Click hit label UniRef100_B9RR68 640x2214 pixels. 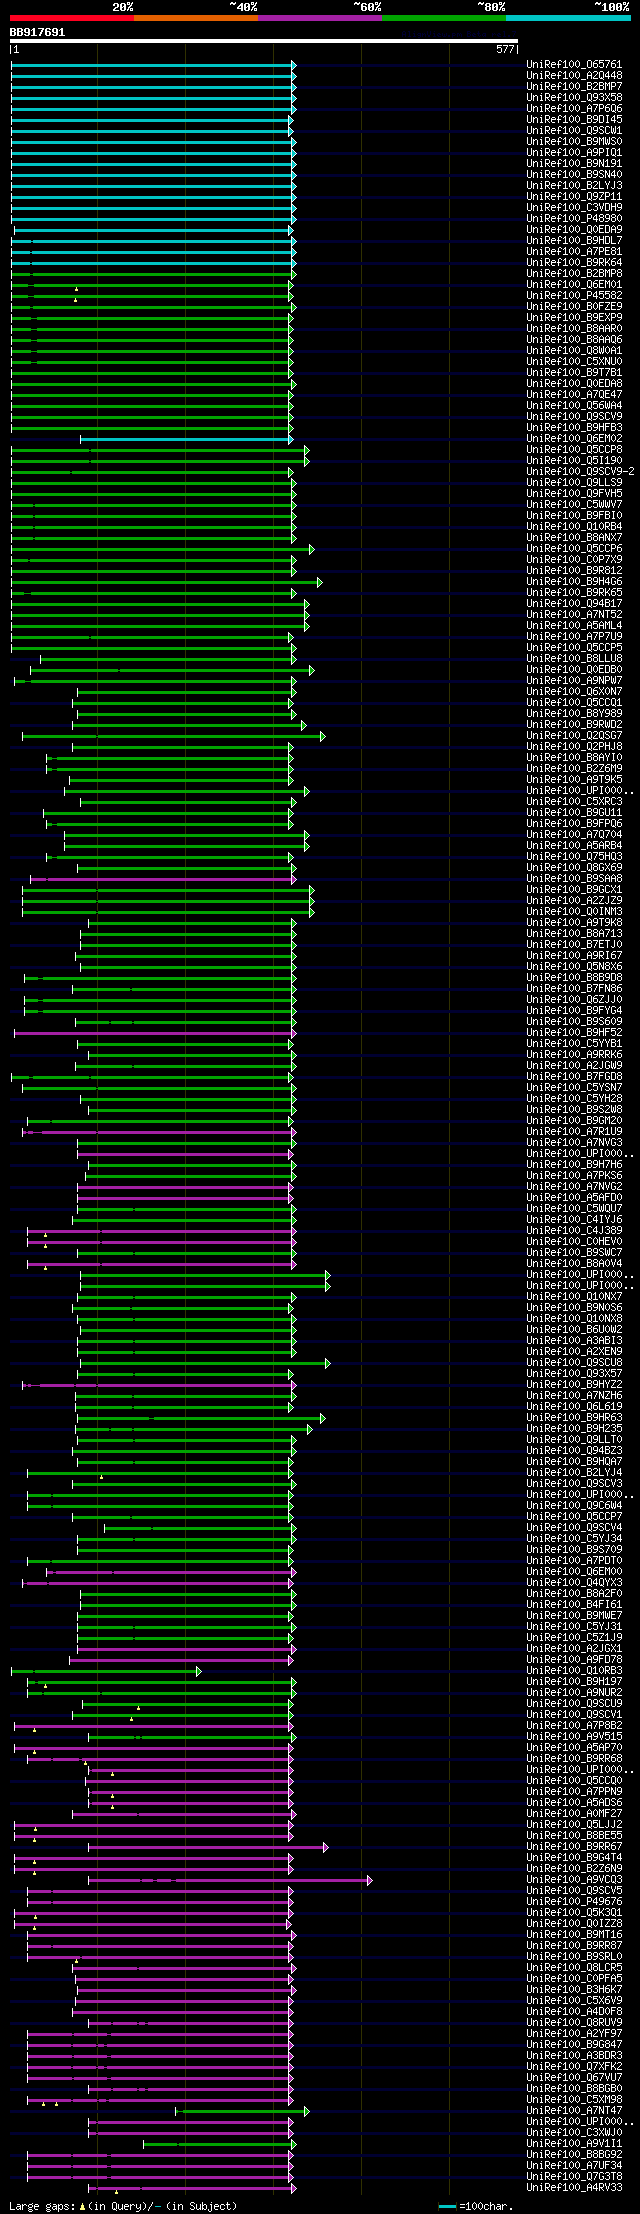574,1759
